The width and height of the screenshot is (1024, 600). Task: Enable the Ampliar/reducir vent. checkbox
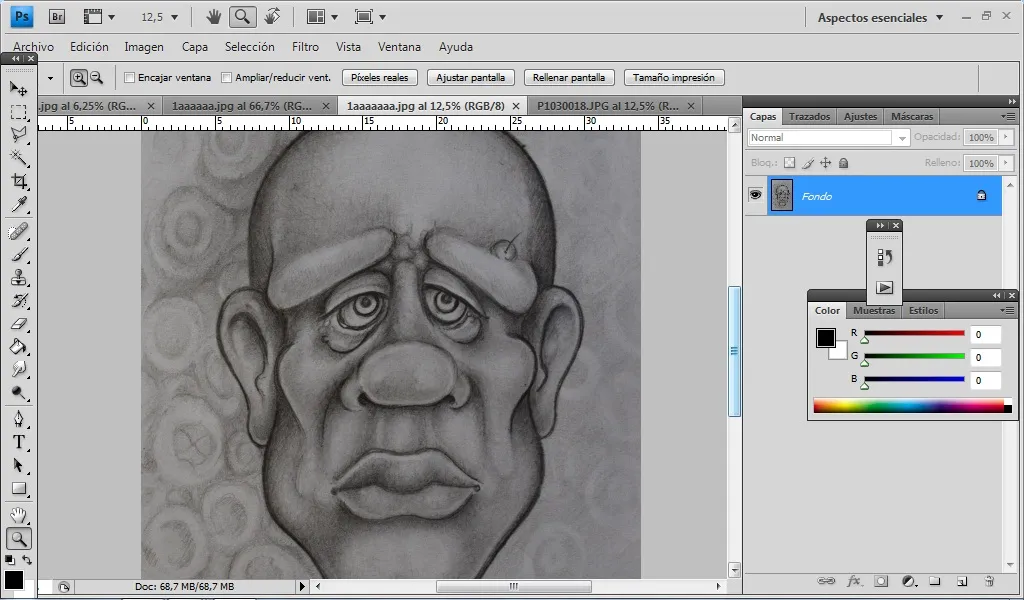point(227,78)
